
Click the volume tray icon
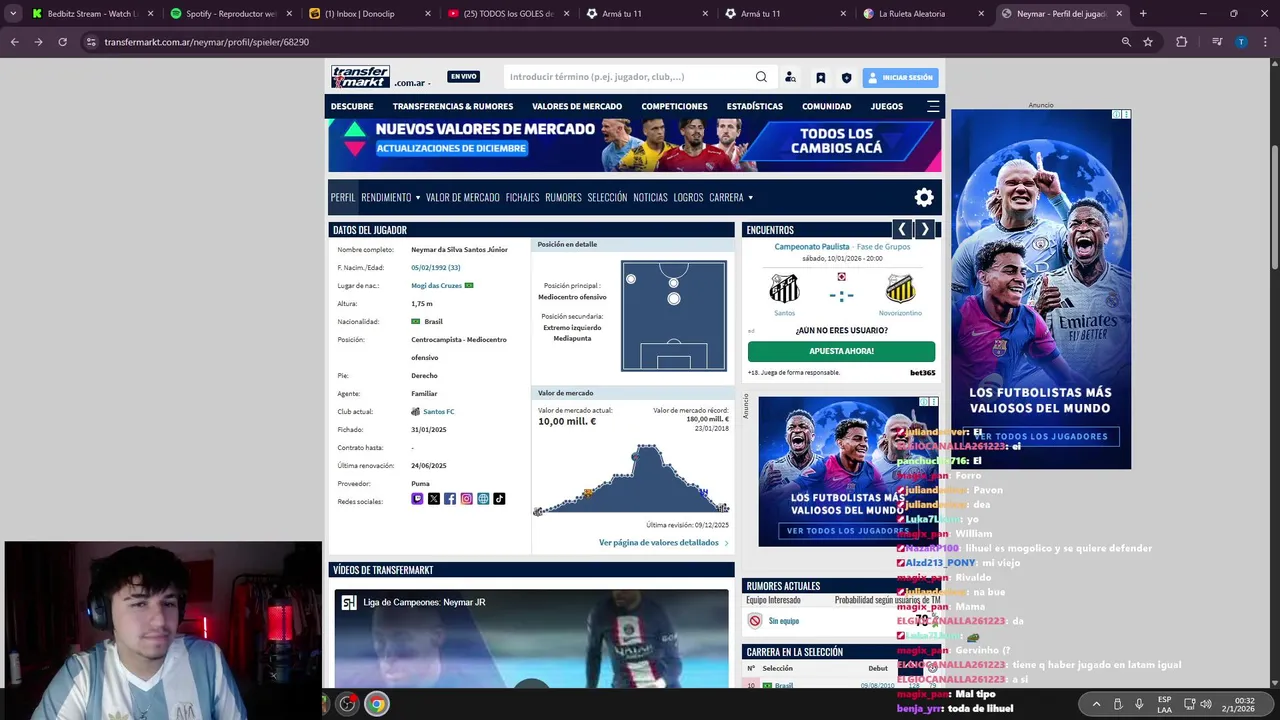1206,704
